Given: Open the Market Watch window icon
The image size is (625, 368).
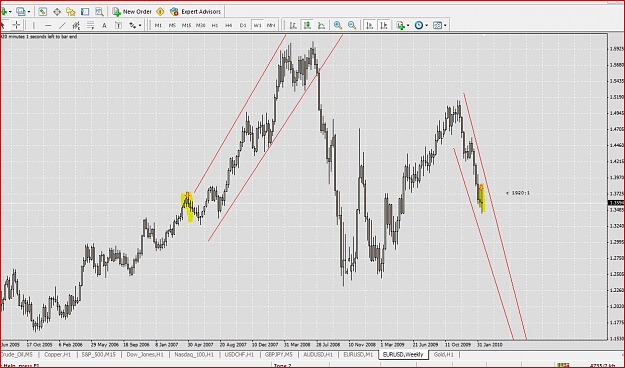Looking at the screenshot, I should 43,12.
